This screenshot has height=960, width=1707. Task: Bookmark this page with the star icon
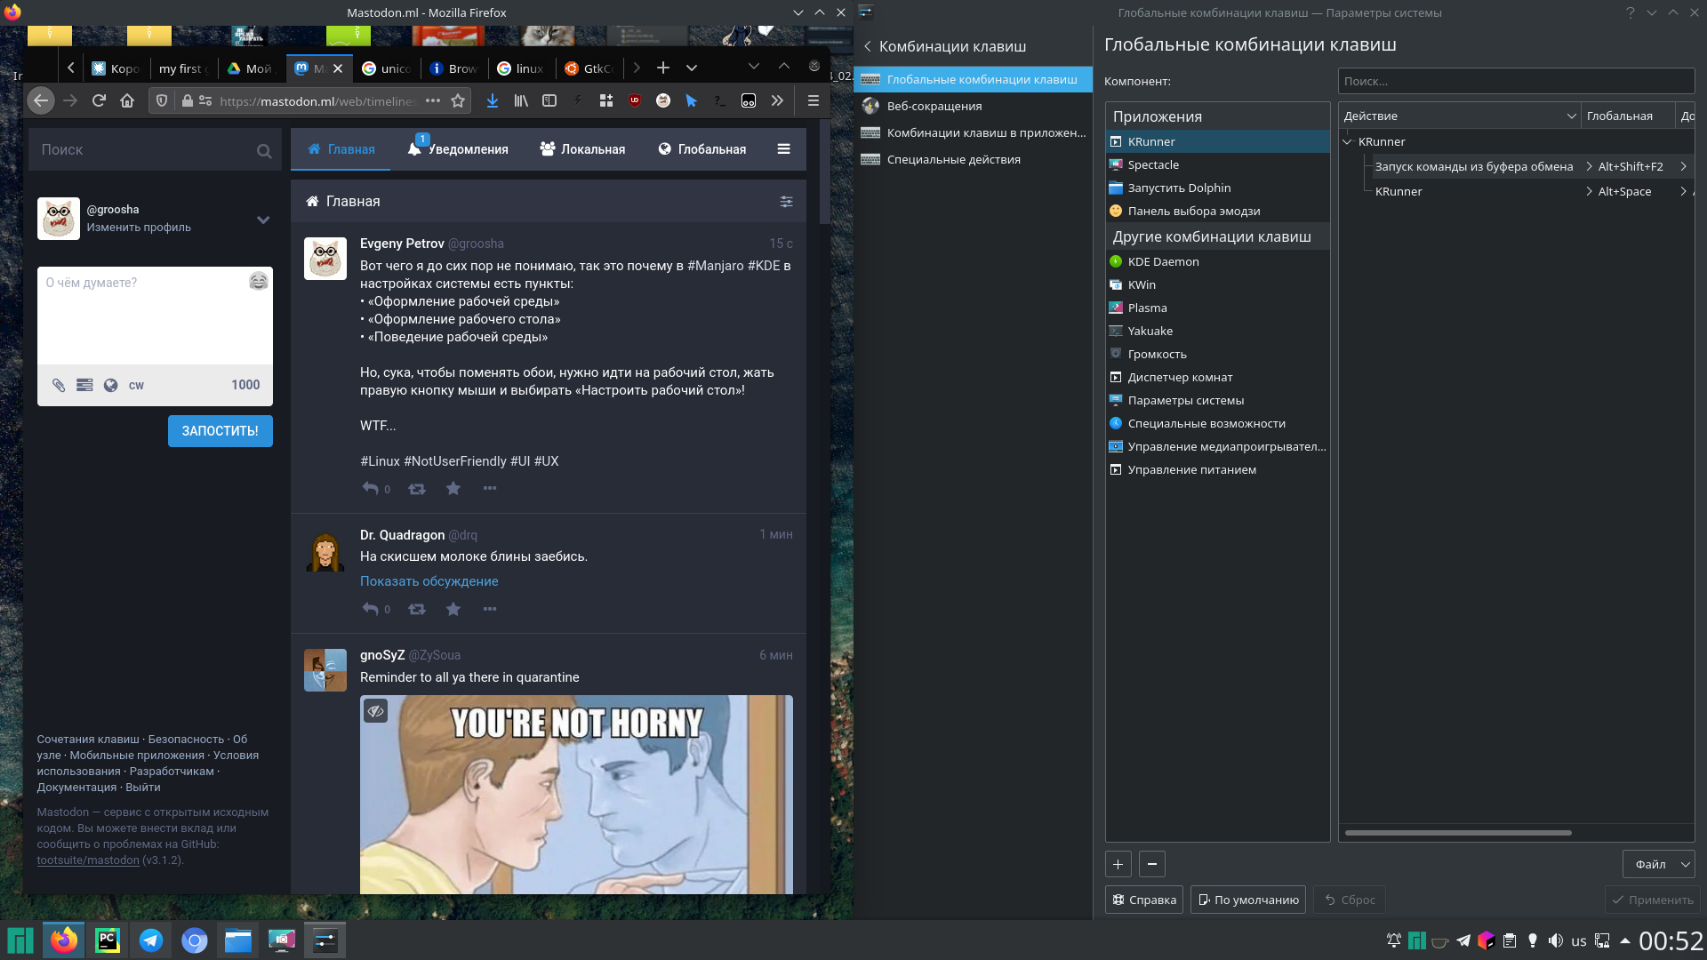tap(458, 100)
